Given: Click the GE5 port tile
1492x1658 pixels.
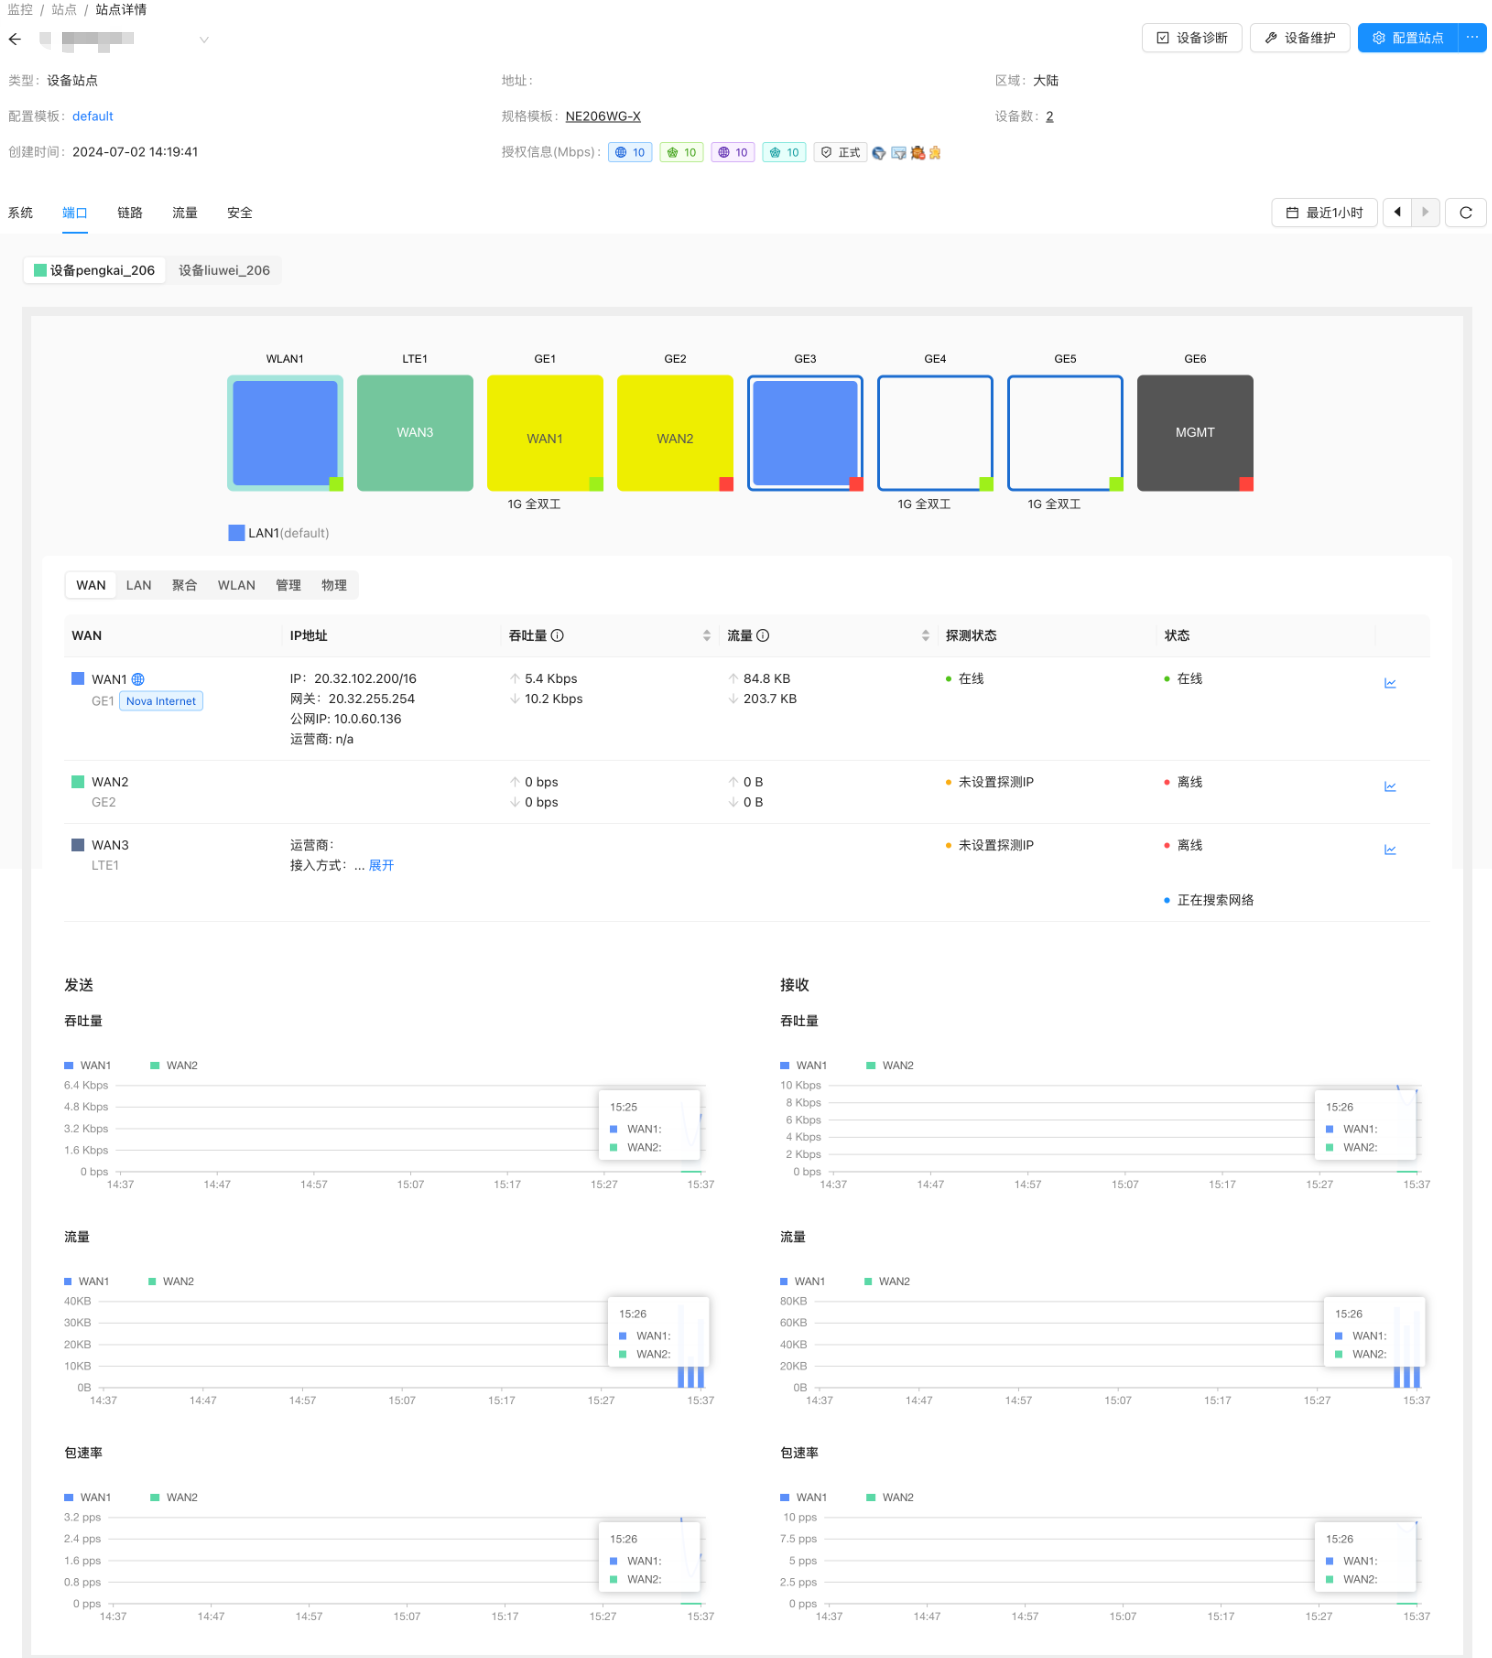Looking at the screenshot, I should 1065,433.
